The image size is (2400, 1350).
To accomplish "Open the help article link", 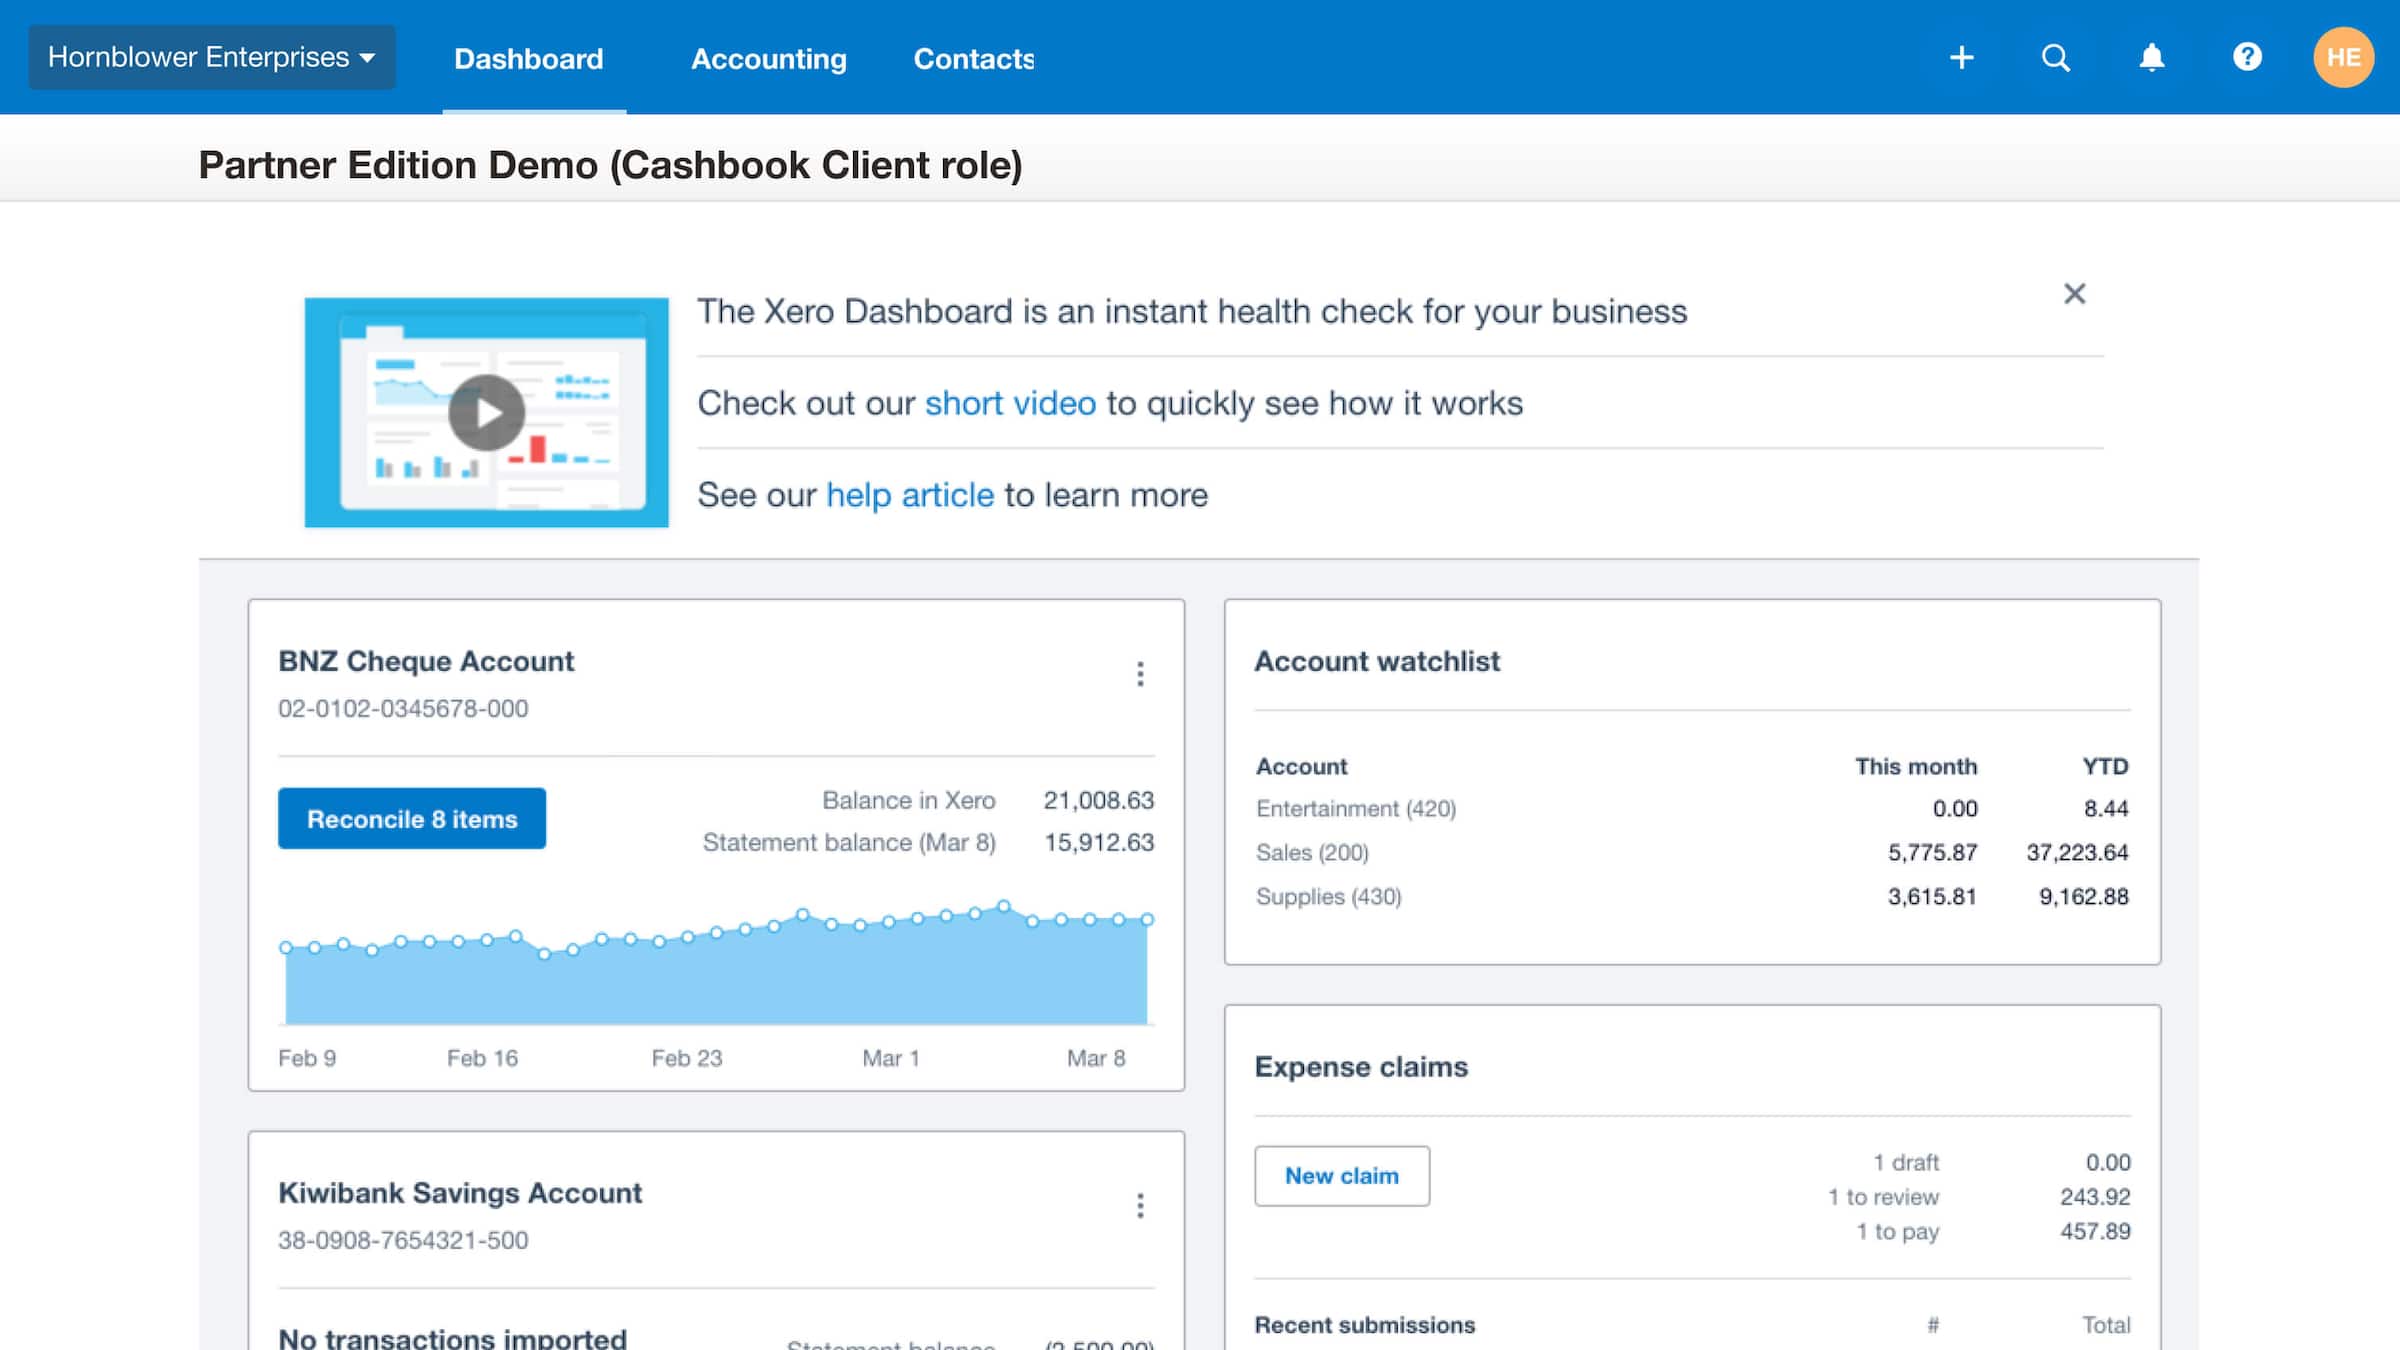I will 909,494.
